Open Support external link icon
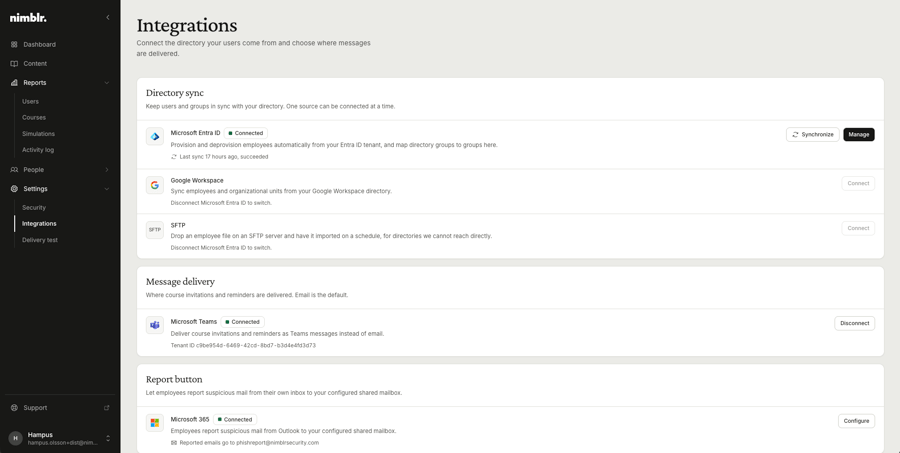The image size is (900, 453). point(106,408)
